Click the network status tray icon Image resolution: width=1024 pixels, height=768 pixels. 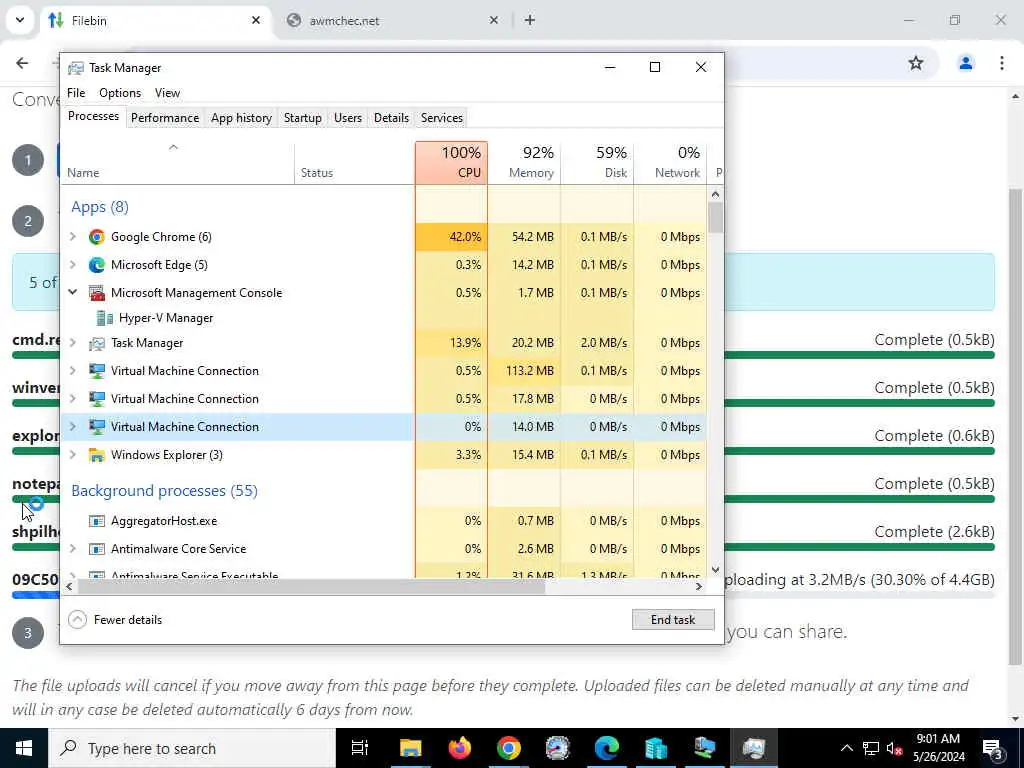[871, 748]
